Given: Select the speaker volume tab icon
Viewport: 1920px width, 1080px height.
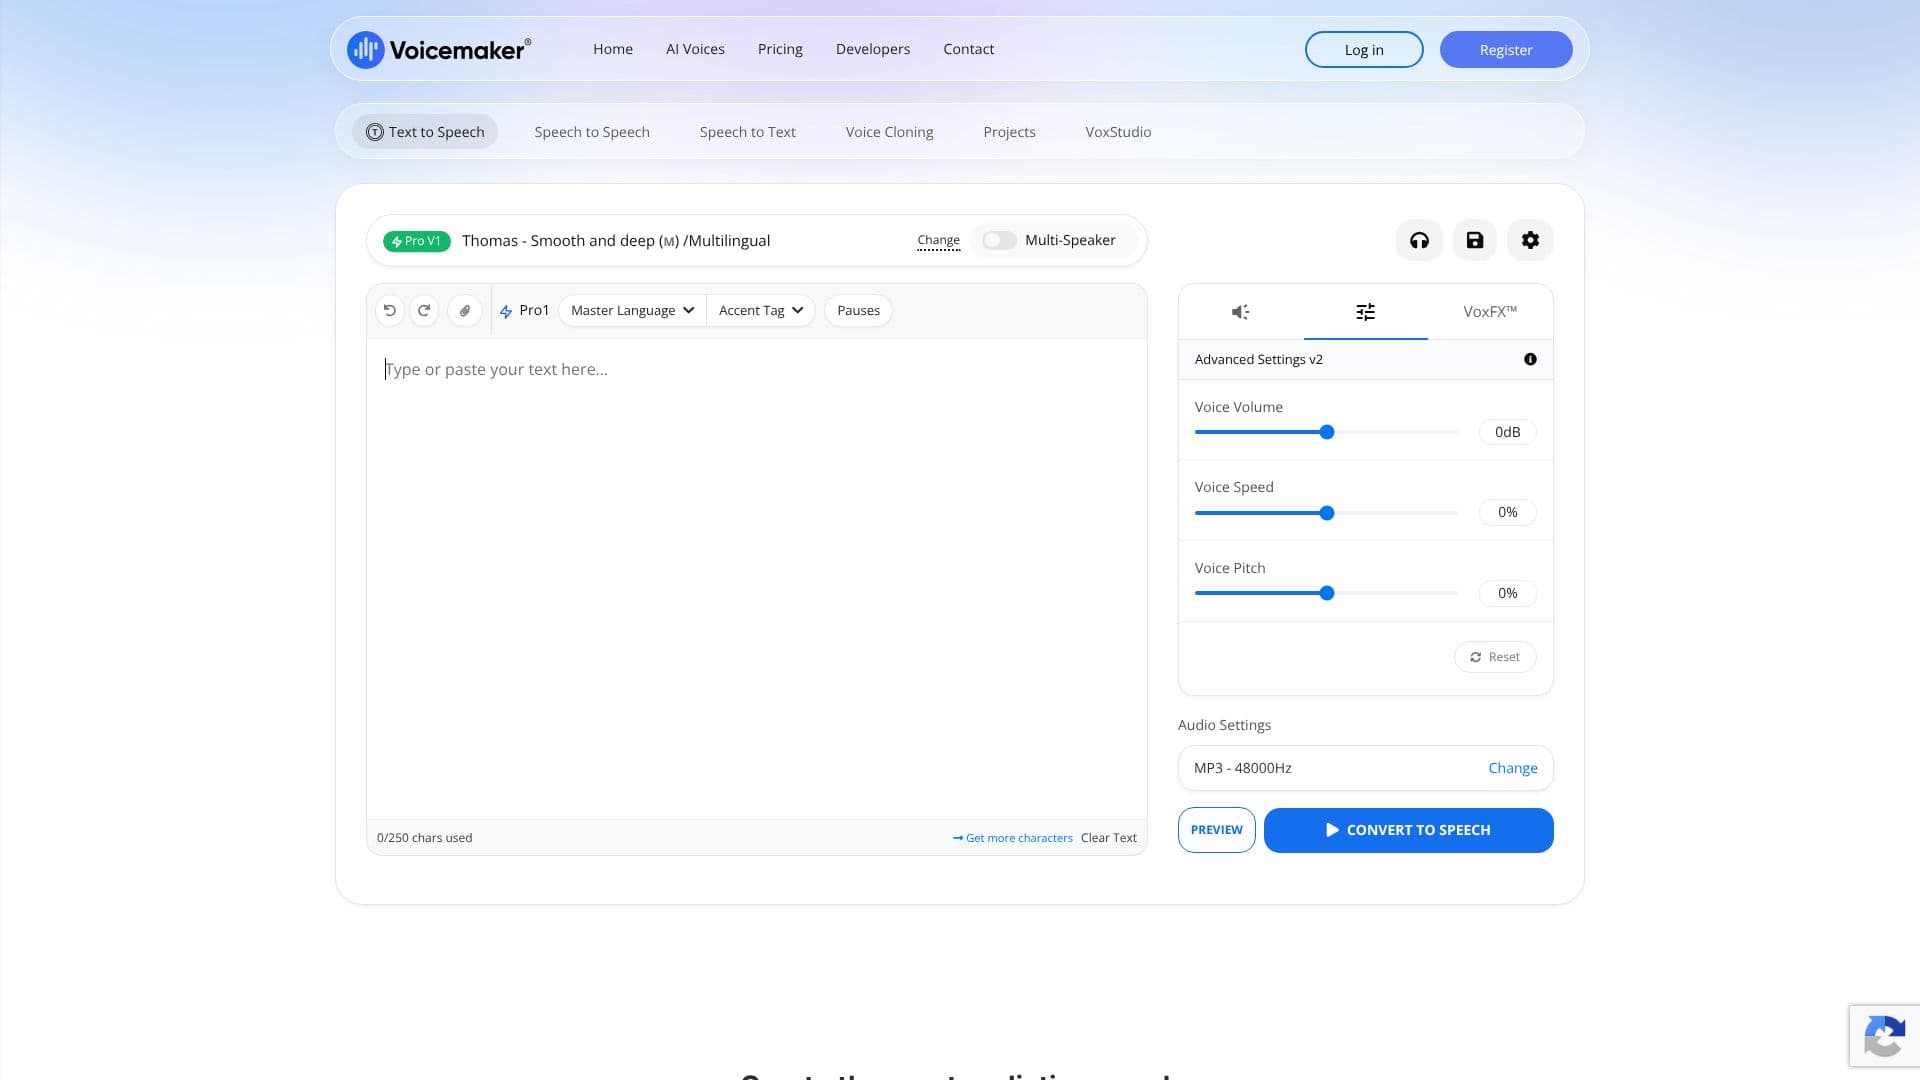Looking at the screenshot, I should [x=1240, y=312].
